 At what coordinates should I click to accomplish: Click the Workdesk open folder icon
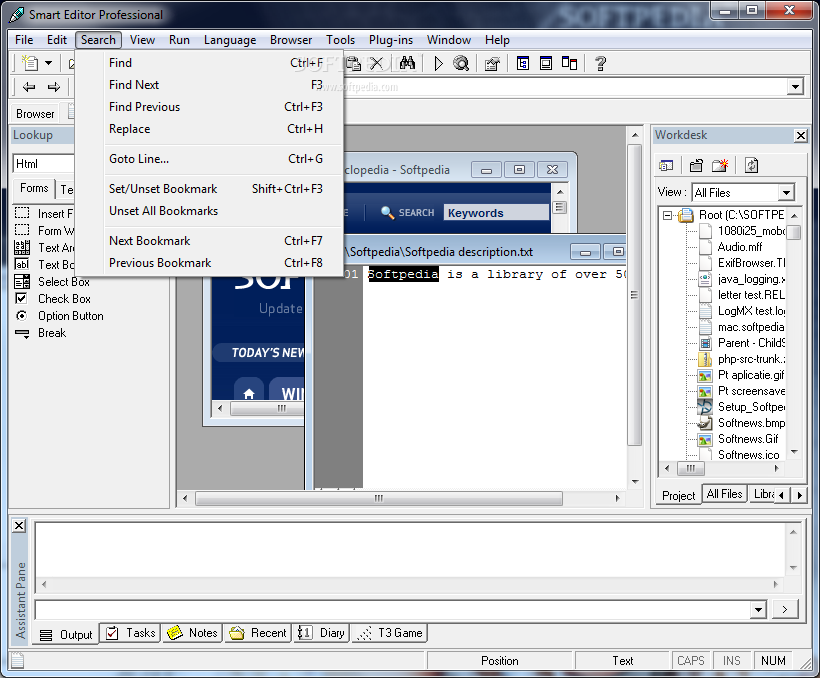point(696,166)
